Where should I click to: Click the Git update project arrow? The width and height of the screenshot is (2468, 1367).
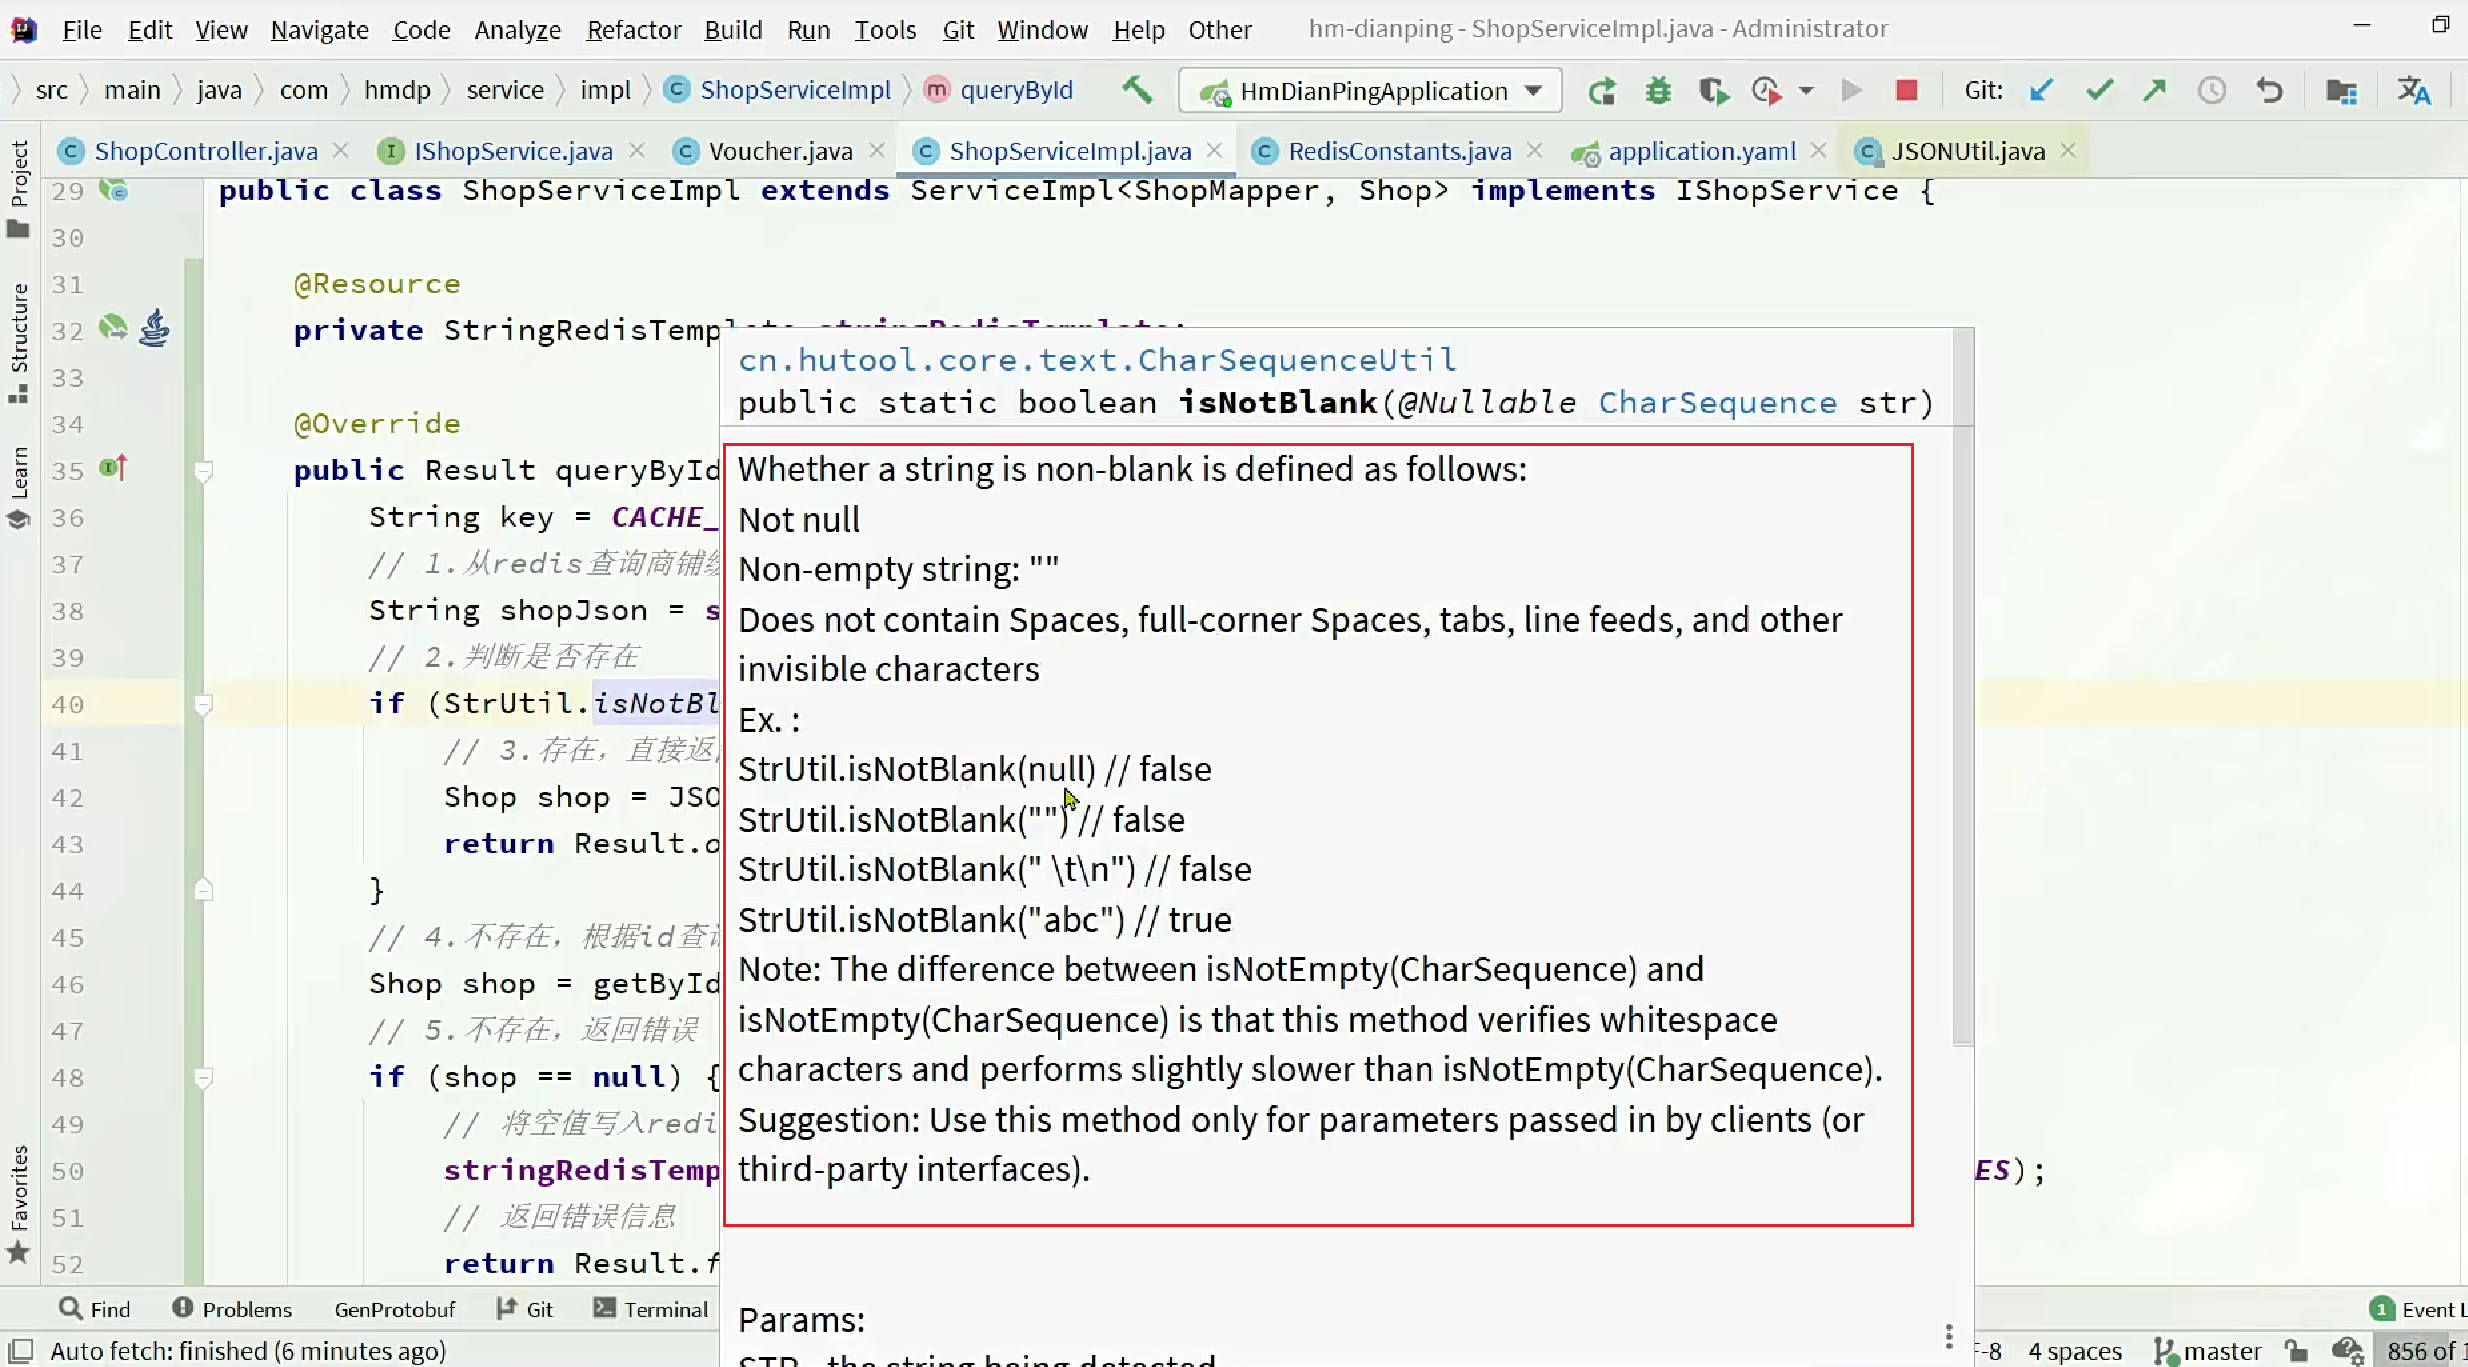(x=2041, y=91)
